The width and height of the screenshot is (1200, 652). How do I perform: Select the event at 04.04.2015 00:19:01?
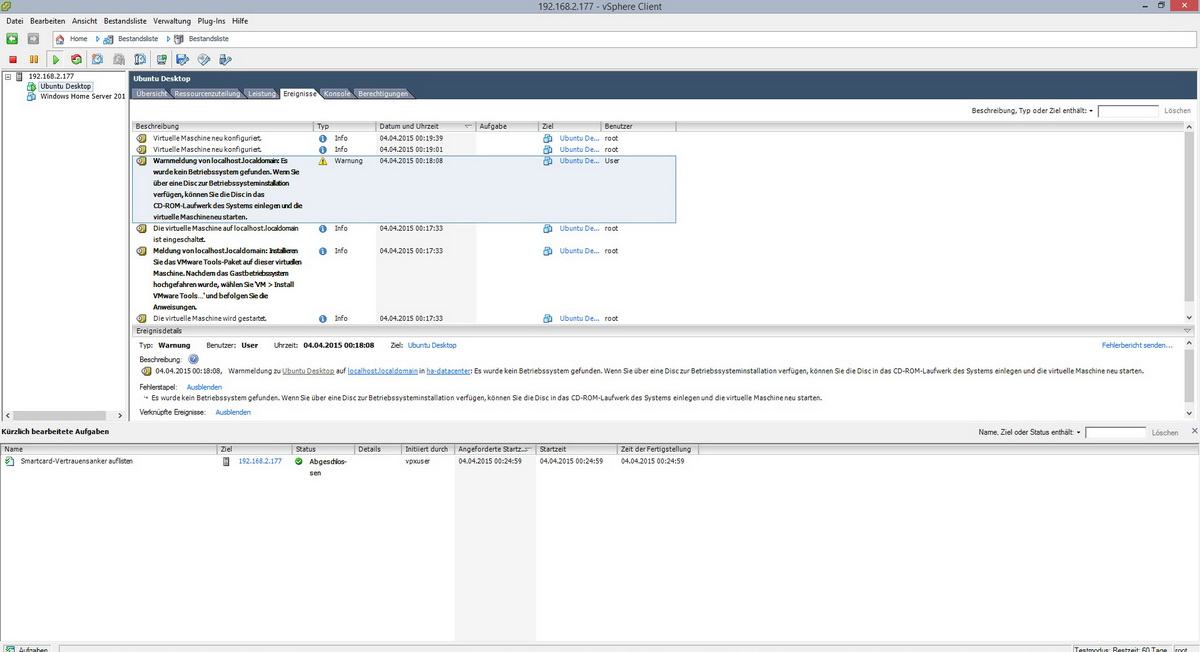(x=404, y=149)
